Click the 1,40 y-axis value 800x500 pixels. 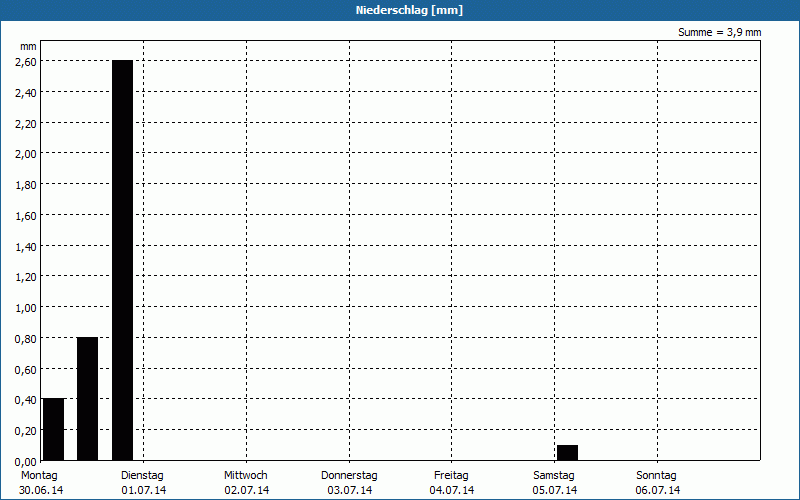point(26,247)
